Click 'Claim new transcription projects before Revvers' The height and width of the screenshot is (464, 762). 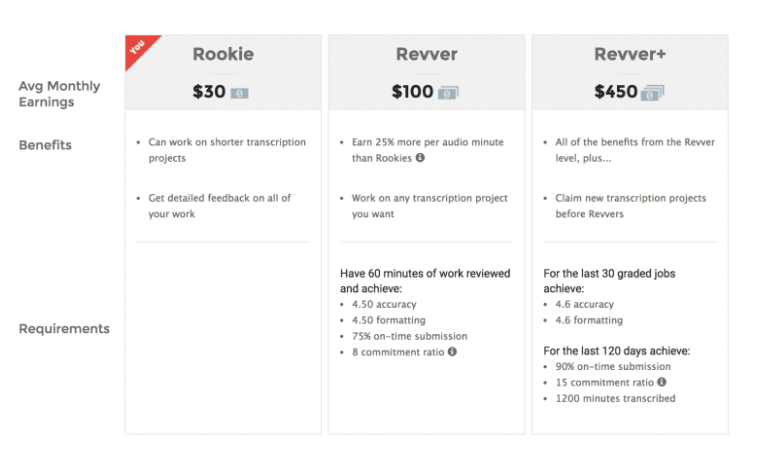pyautogui.click(x=631, y=206)
